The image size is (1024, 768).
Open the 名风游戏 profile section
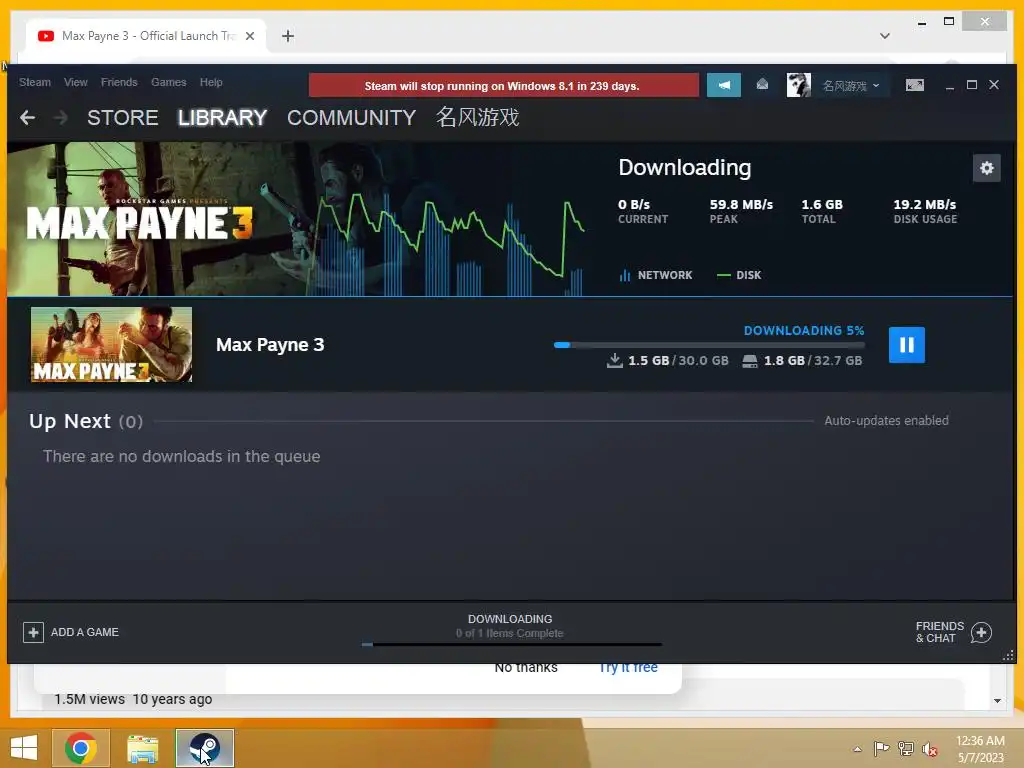click(477, 118)
